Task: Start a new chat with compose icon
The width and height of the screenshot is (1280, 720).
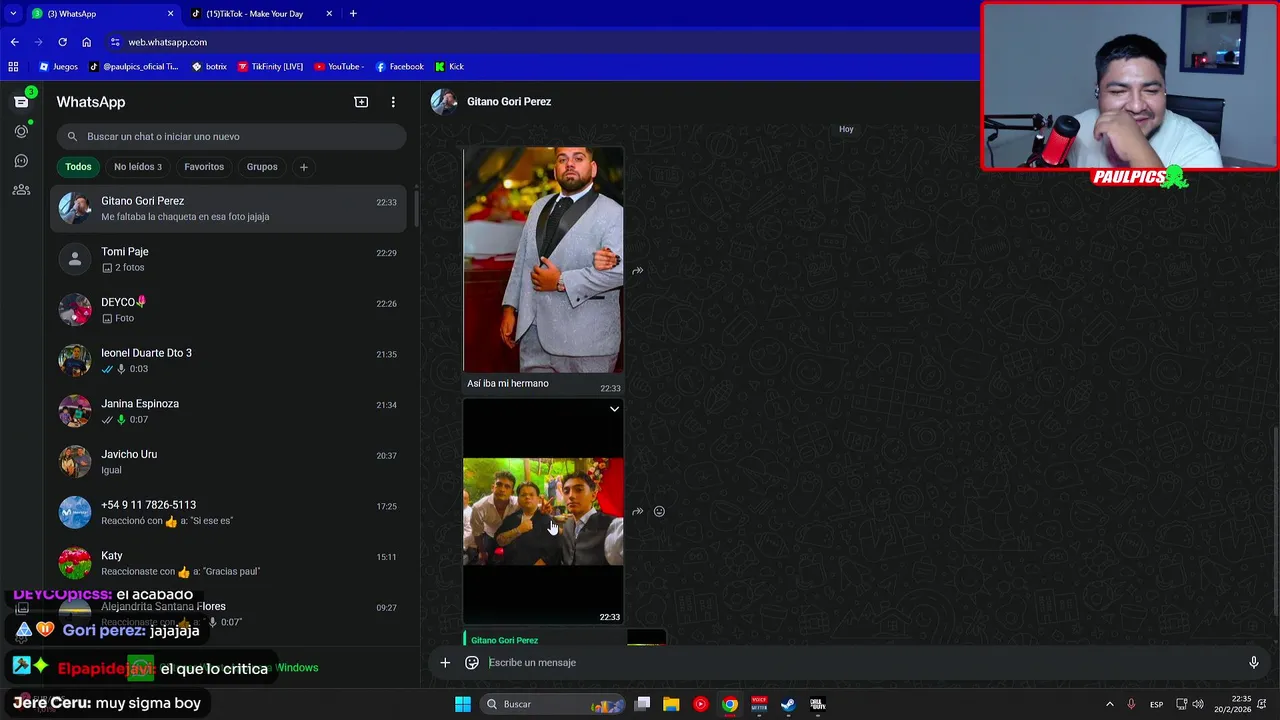Action: (x=361, y=102)
